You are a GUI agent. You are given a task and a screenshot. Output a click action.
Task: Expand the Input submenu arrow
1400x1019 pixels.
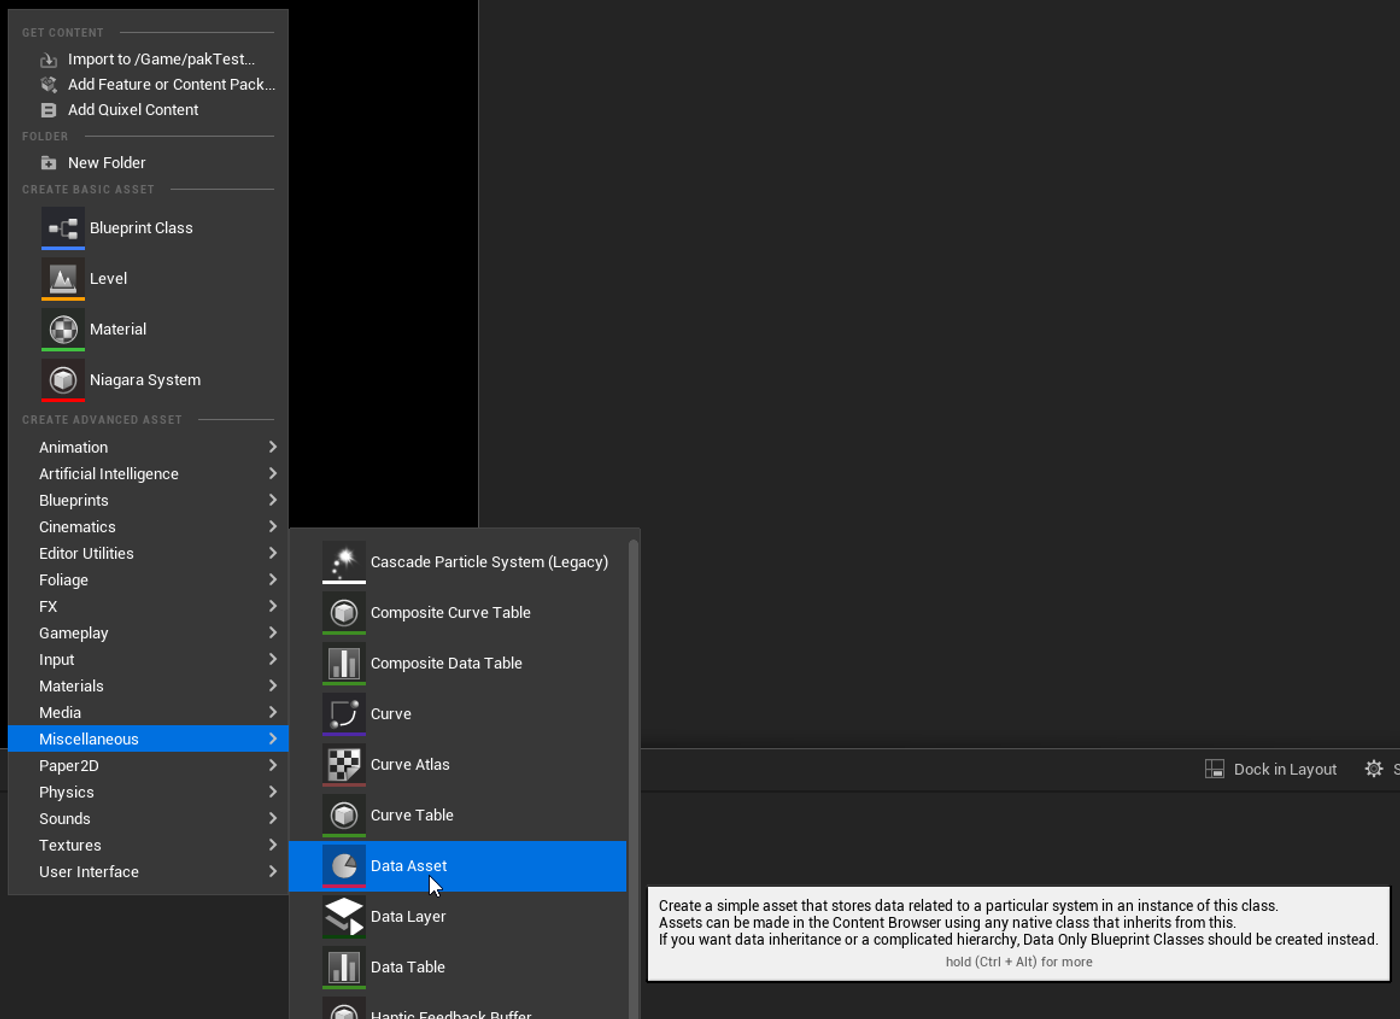click(x=272, y=659)
